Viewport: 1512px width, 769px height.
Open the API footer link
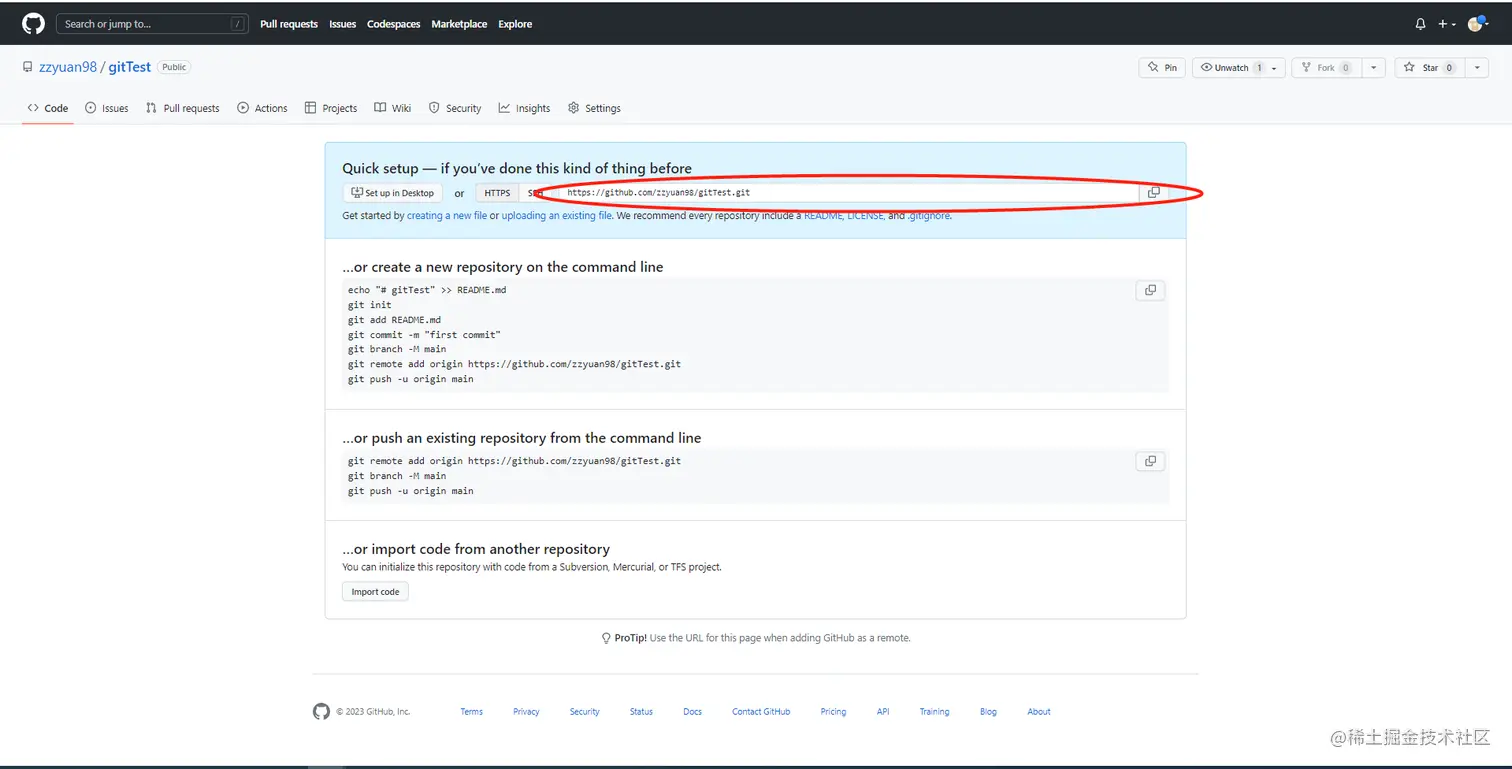click(x=883, y=712)
